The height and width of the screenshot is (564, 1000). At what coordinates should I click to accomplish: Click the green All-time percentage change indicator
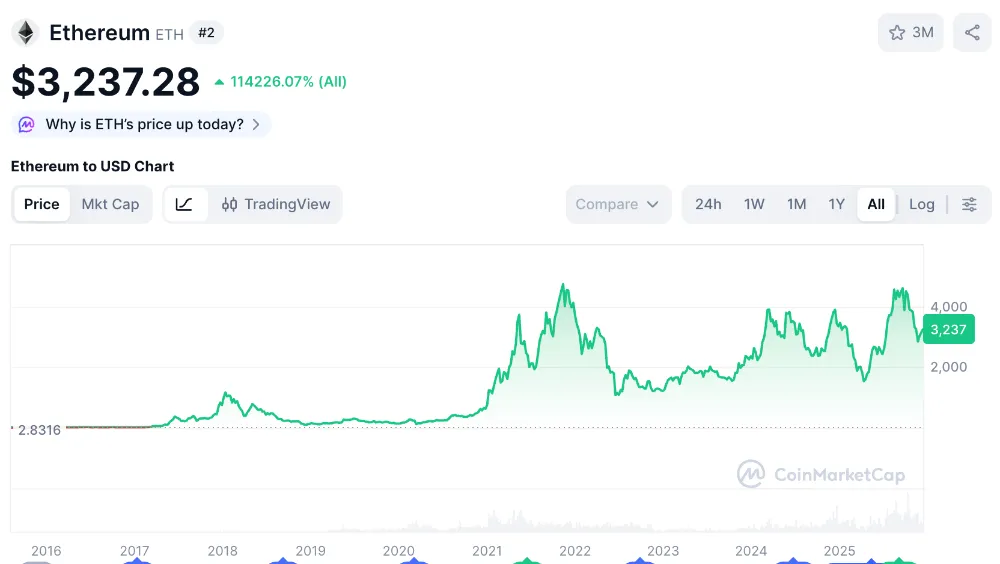click(281, 82)
